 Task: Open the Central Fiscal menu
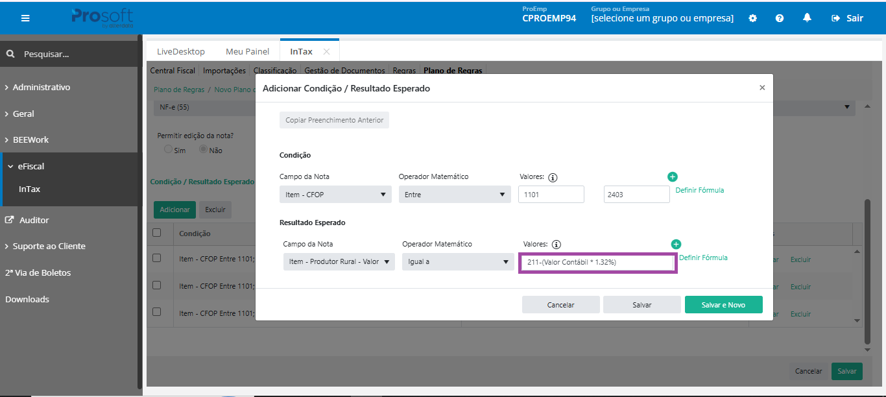click(x=172, y=71)
